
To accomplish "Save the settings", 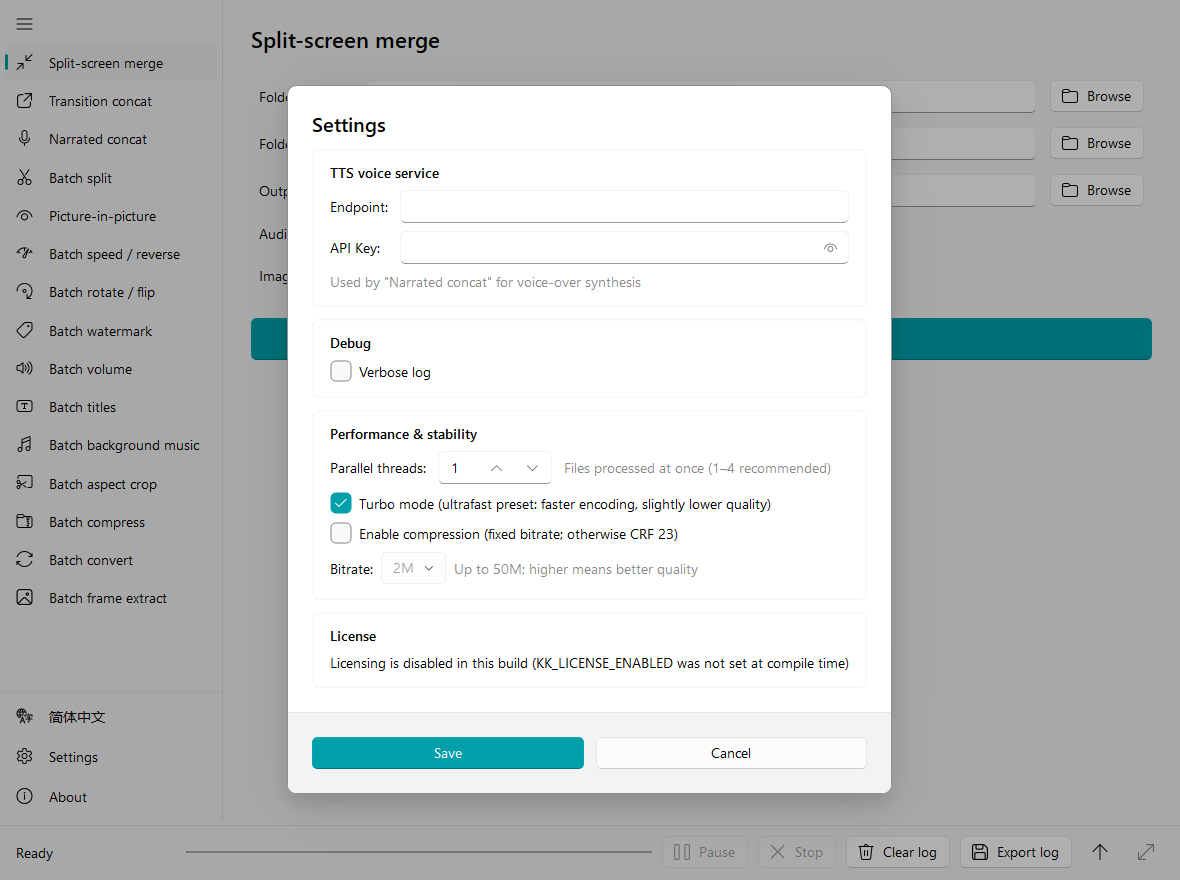I will [x=448, y=753].
